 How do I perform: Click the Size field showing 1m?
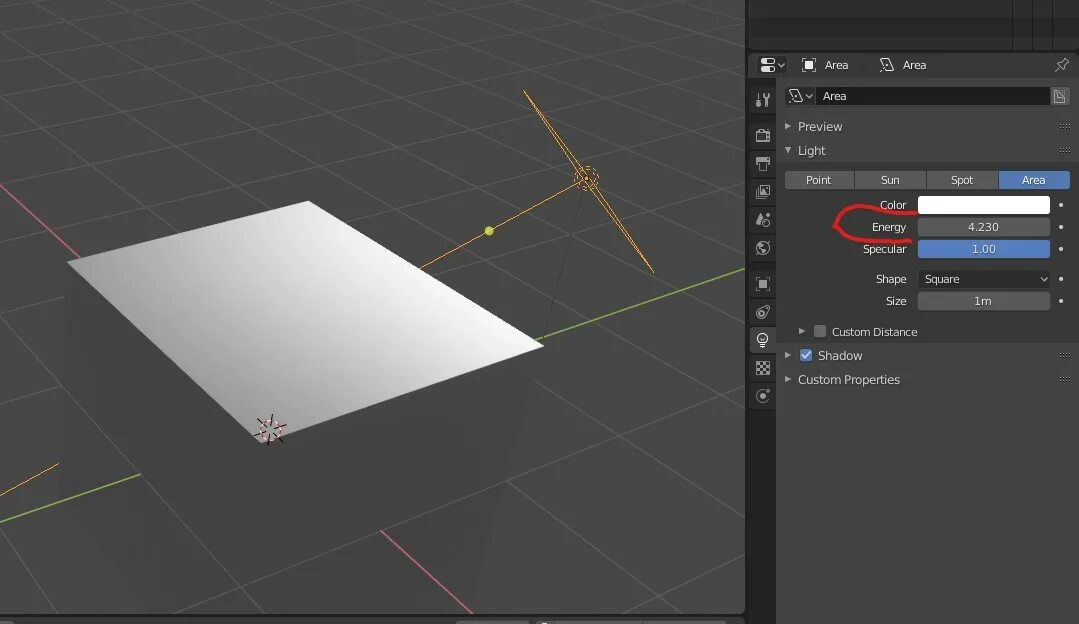click(984, 301)
